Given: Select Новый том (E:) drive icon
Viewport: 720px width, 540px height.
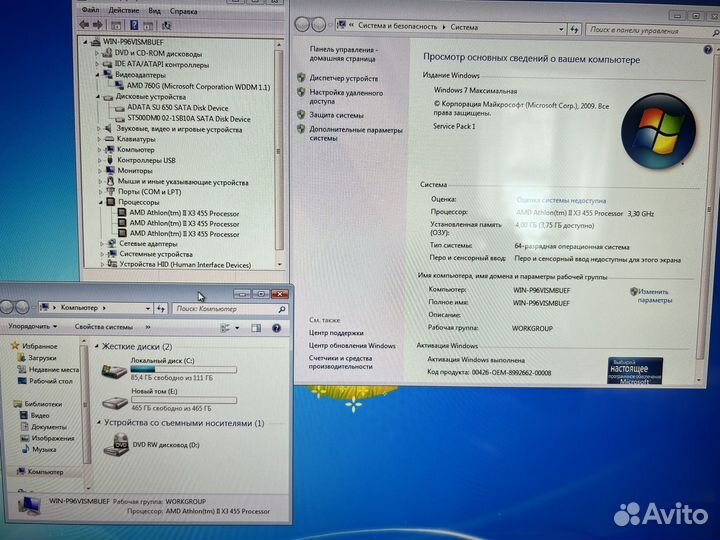Looking at the screenshot, I should point(114,403).
